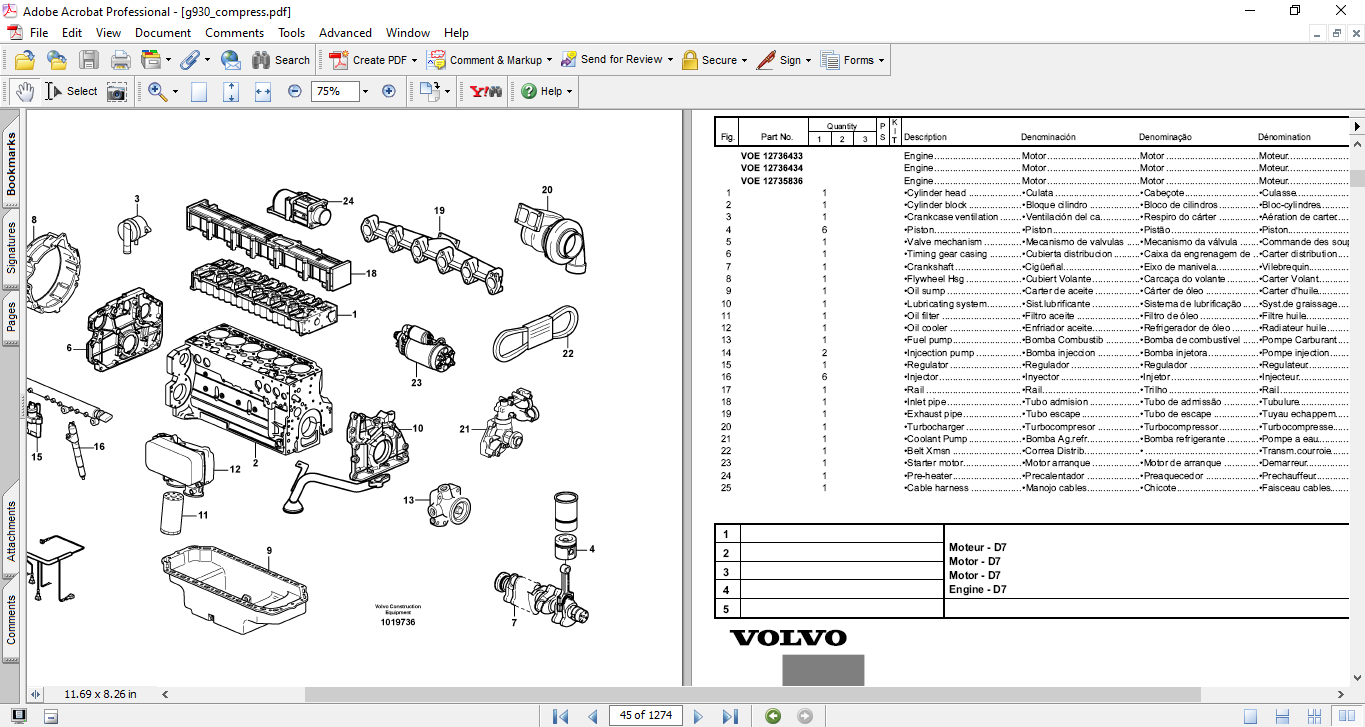Expand the Create PDF dropdown
The width and height of the screenshot is (1365, 727).
tap(414, 60)
